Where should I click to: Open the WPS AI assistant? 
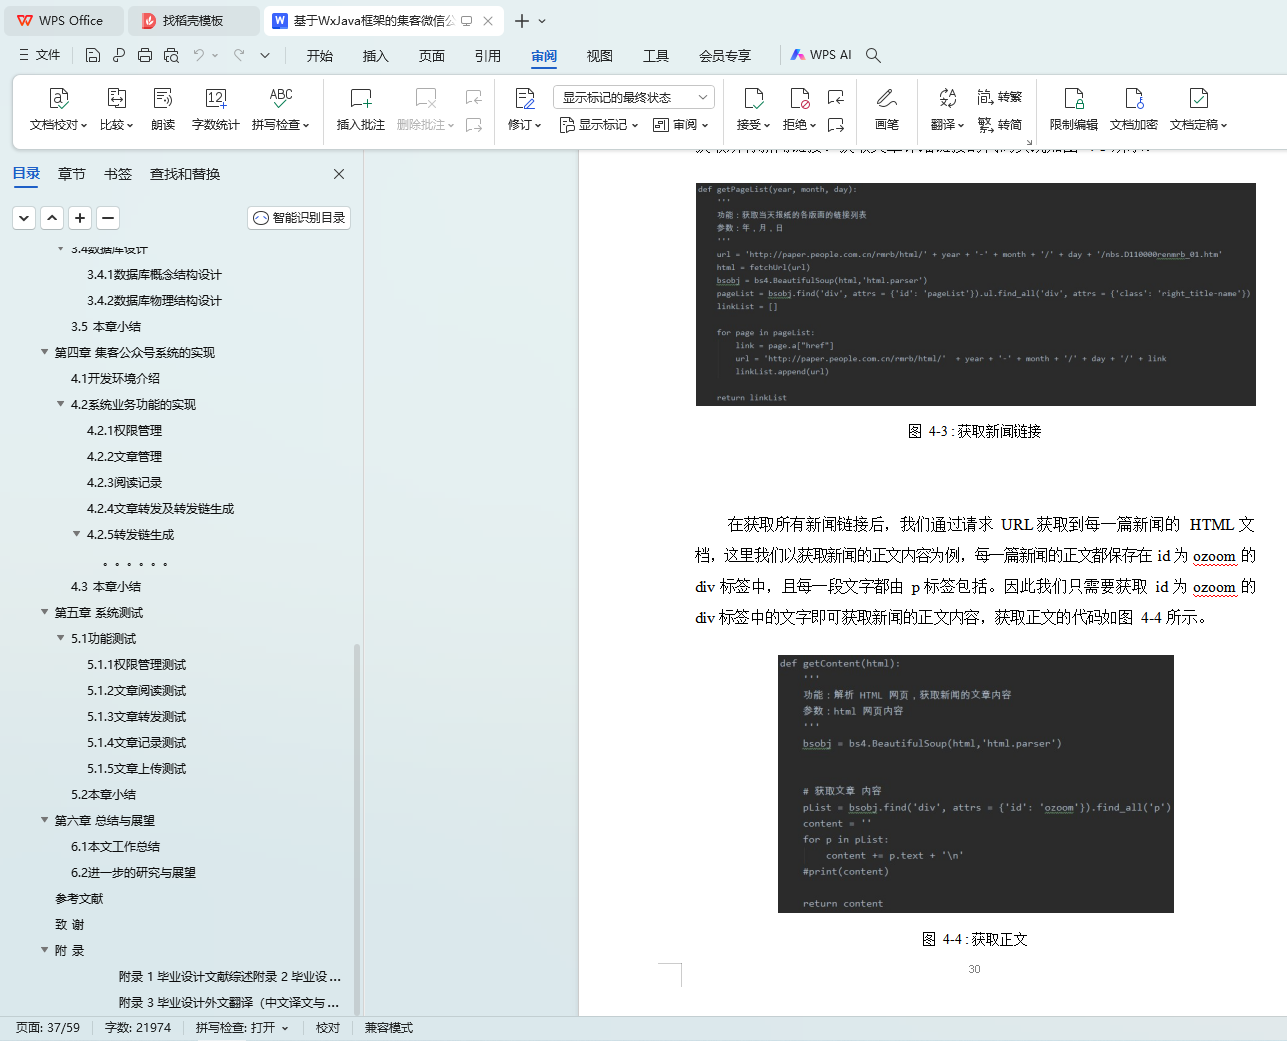(821, 55)
